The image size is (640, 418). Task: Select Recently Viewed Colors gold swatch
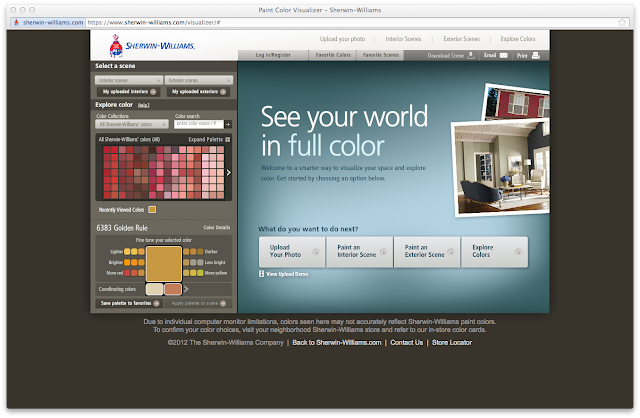click(152, 209)
